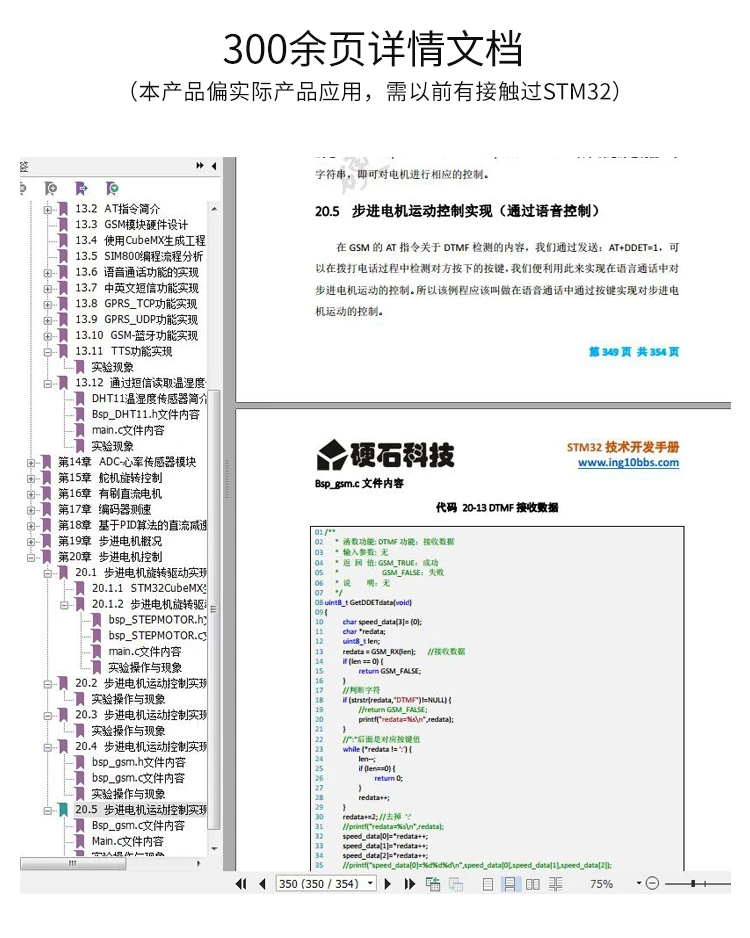Click the zoom out minus button

pos(653,884)
